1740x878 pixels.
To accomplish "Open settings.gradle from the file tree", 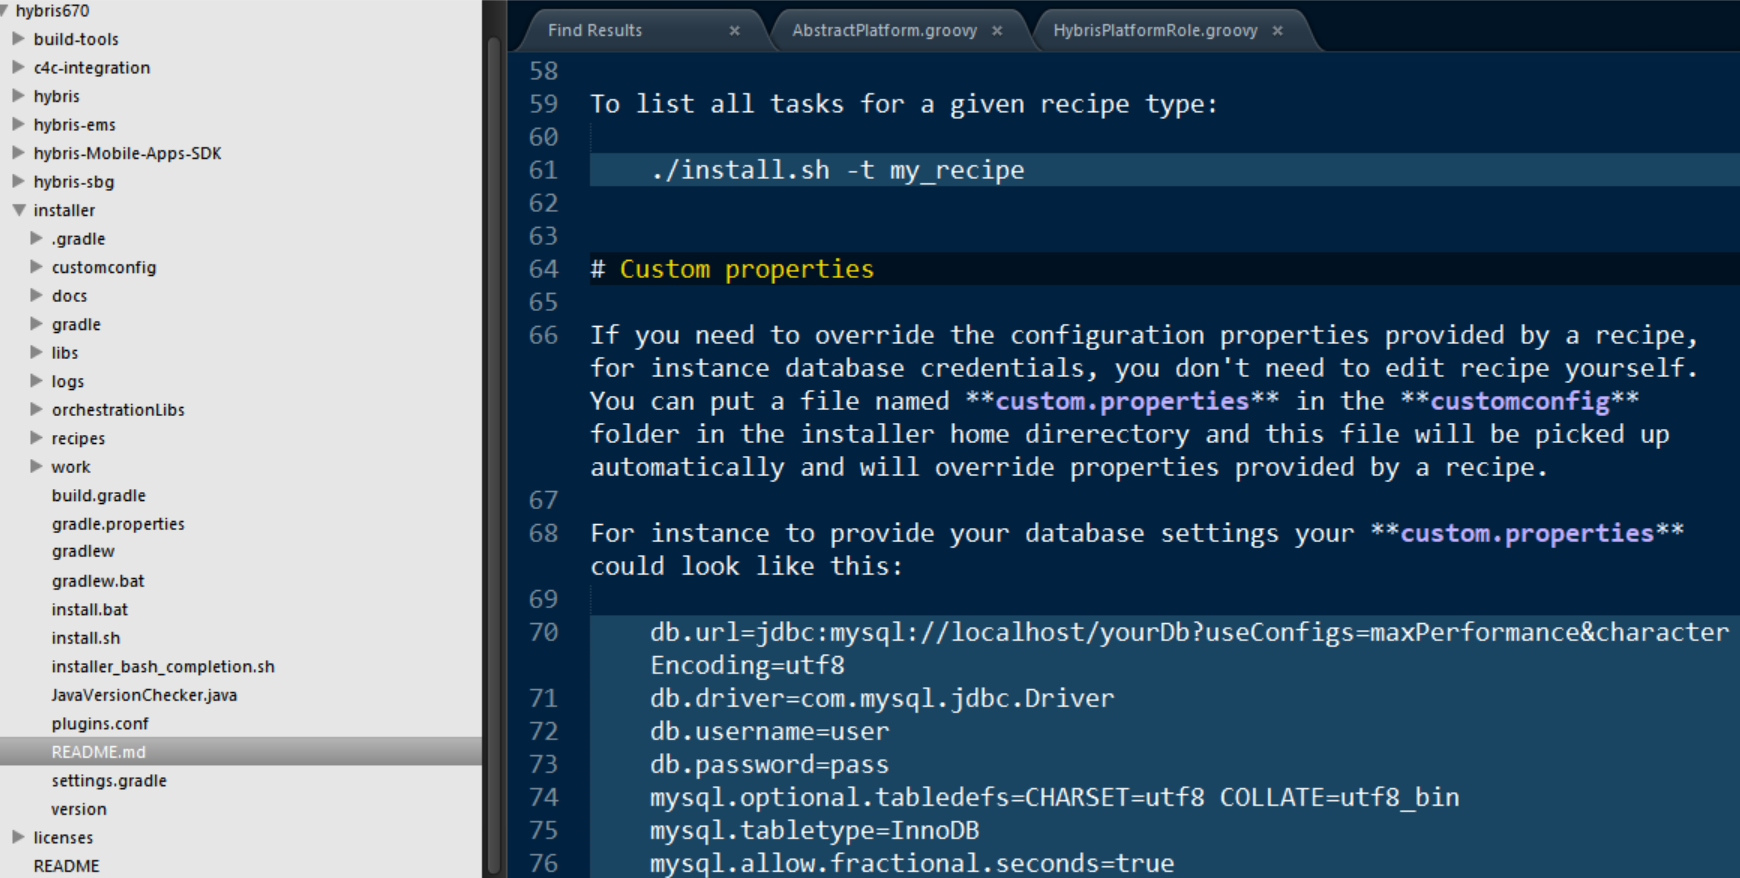I will click(109, 781).
